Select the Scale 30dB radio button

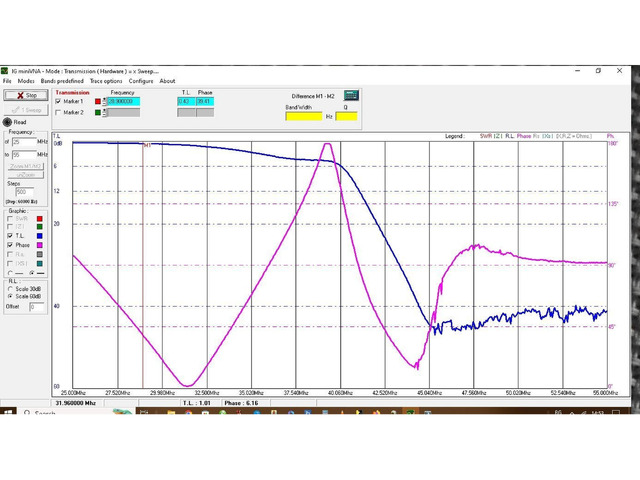(x=10, y=289)
